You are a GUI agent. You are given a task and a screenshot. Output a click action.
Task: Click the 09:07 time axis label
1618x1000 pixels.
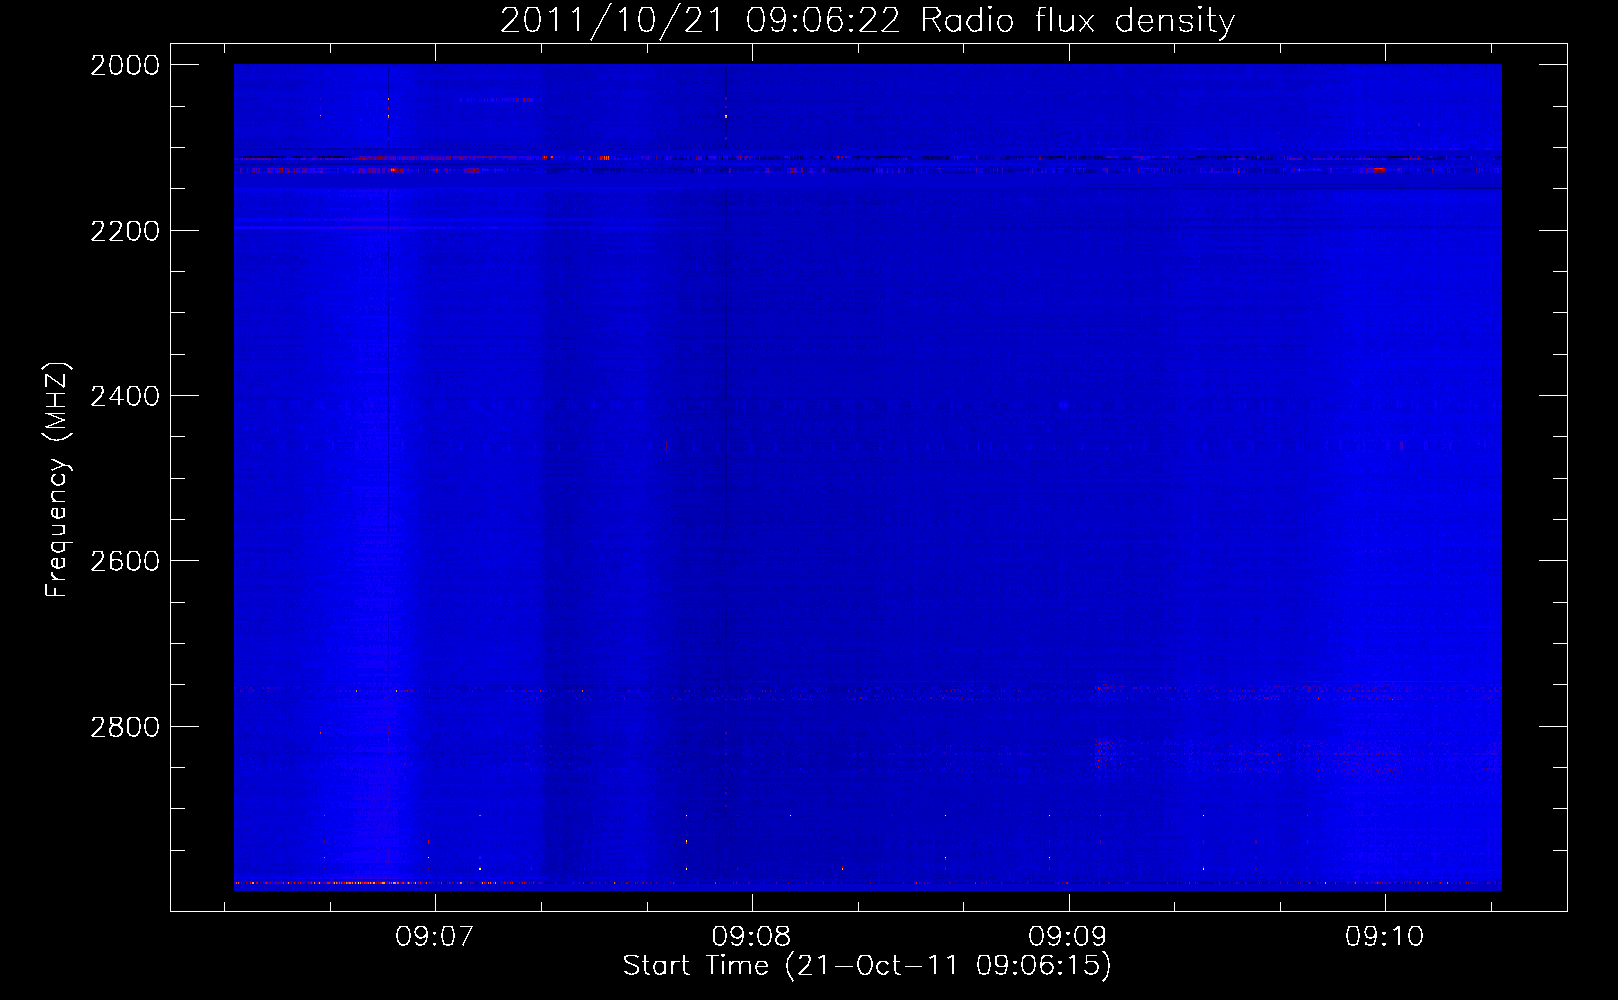(434, 937)
